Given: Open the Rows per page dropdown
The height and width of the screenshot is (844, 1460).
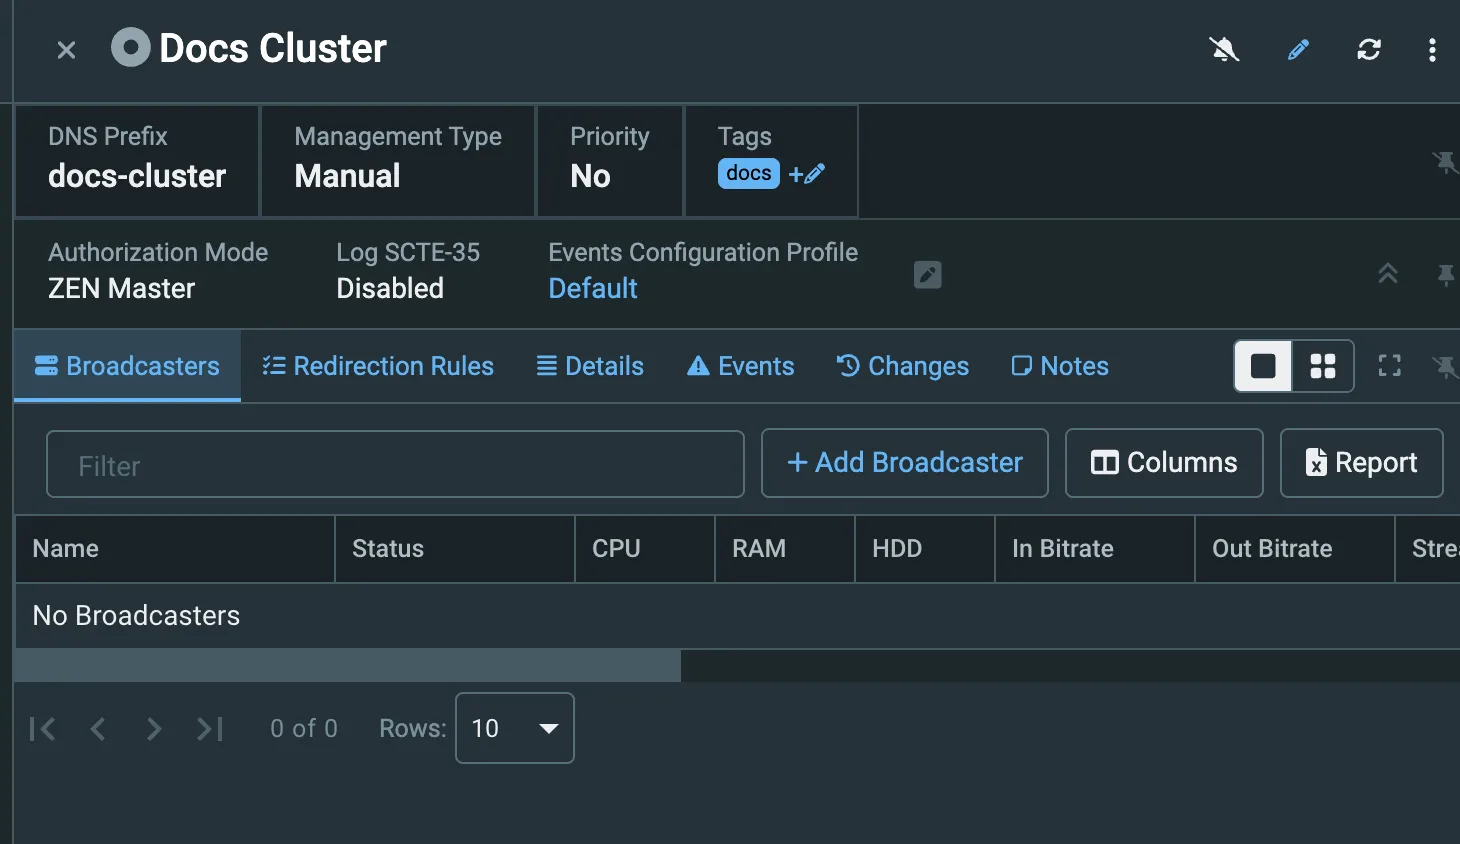Looking at the screenshot, I should point(515,728).
